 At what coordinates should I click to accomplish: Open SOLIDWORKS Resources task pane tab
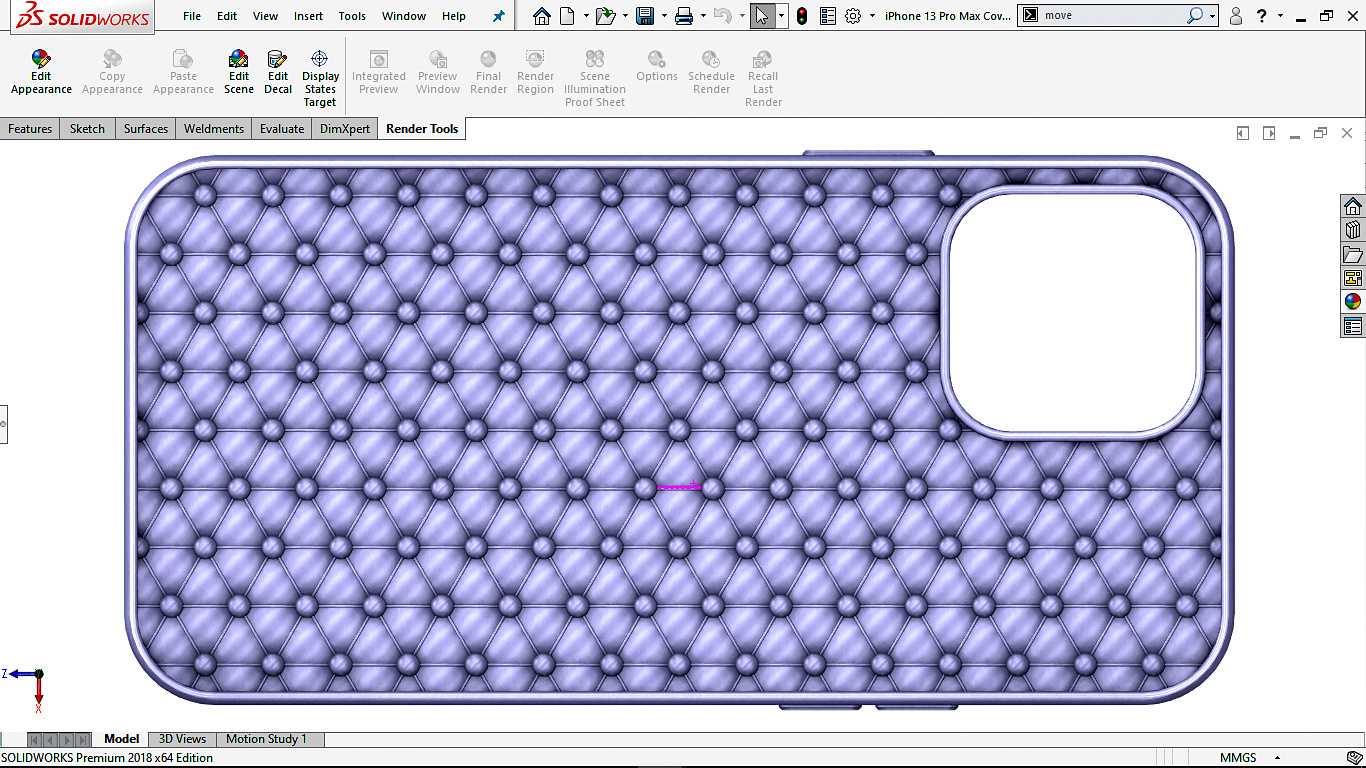1353,206
